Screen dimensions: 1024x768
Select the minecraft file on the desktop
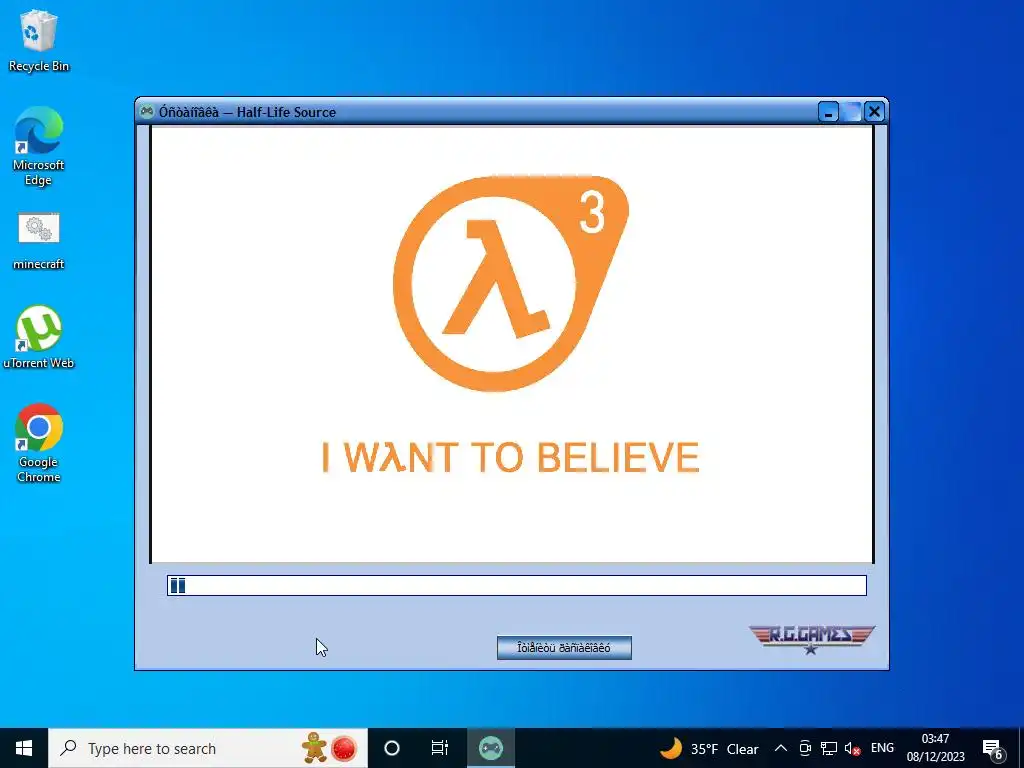tap(39, 240)
